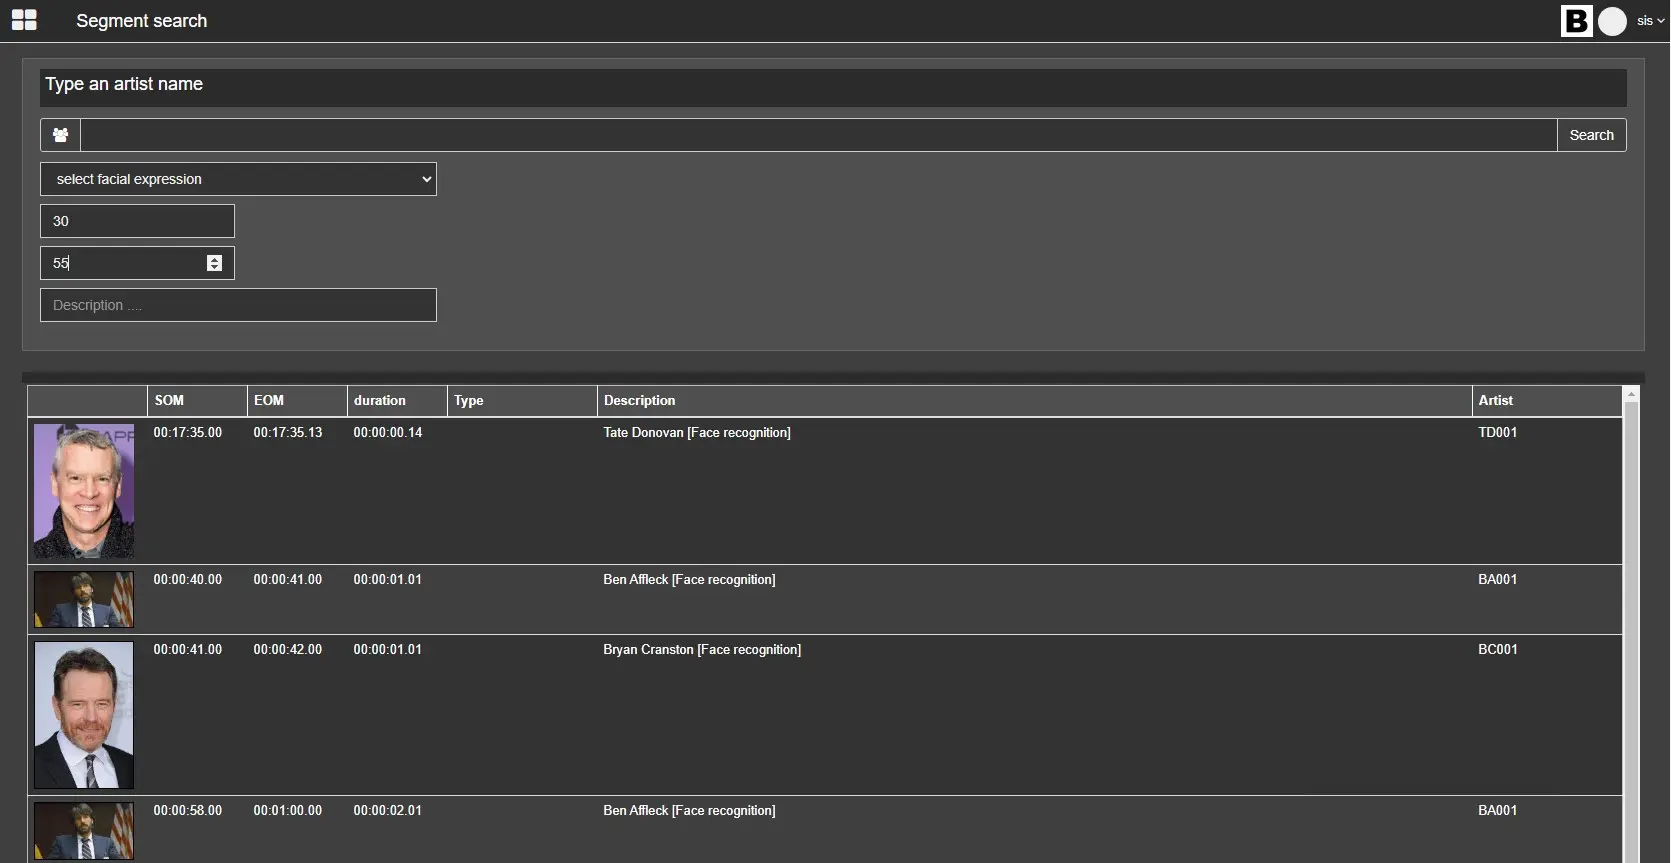Click the spinner arrows on the 55 field
Image resolution: width=1671 pixels, height=863 pixels.
click(x=214, y=263)
